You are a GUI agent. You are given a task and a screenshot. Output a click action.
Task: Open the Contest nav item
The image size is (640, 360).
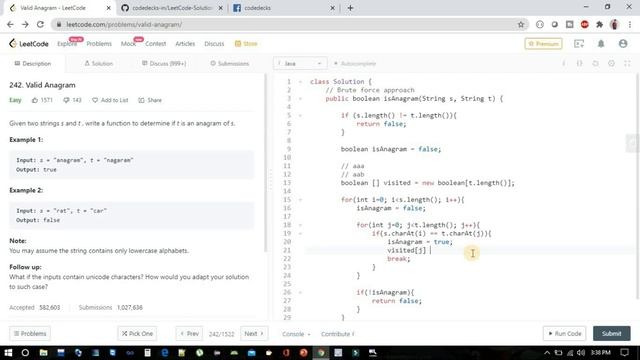tap(156, 44)
